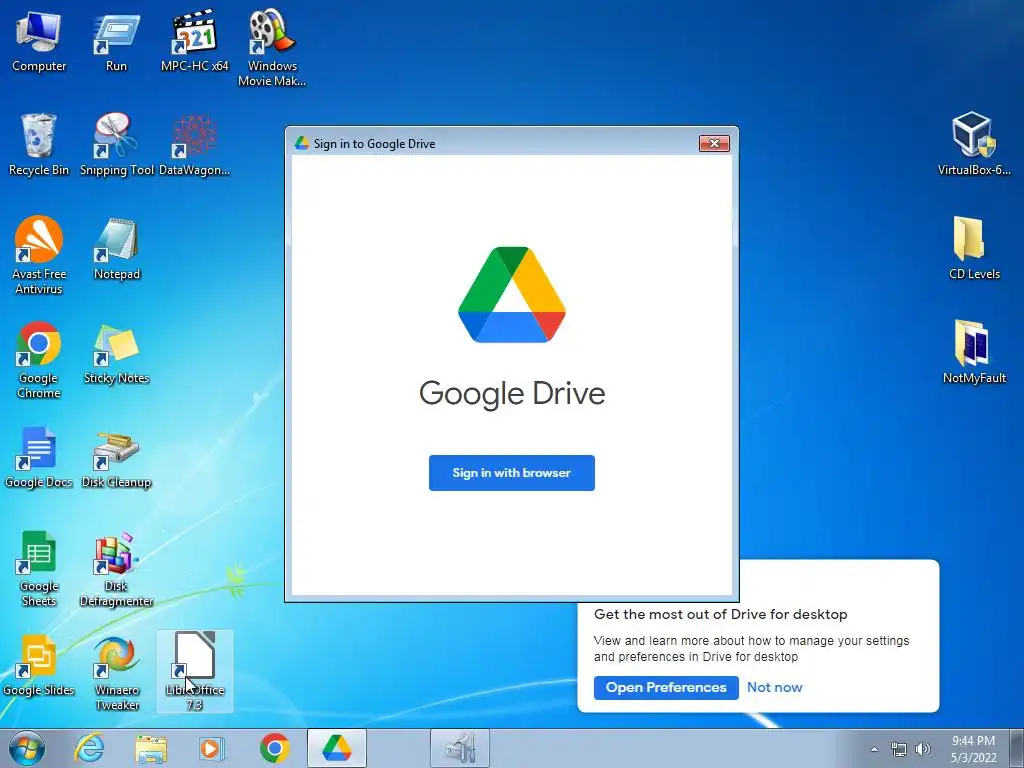Select the Sticky Notes icon
Viewport: 1024px width, 768px height.
[116, 353]
